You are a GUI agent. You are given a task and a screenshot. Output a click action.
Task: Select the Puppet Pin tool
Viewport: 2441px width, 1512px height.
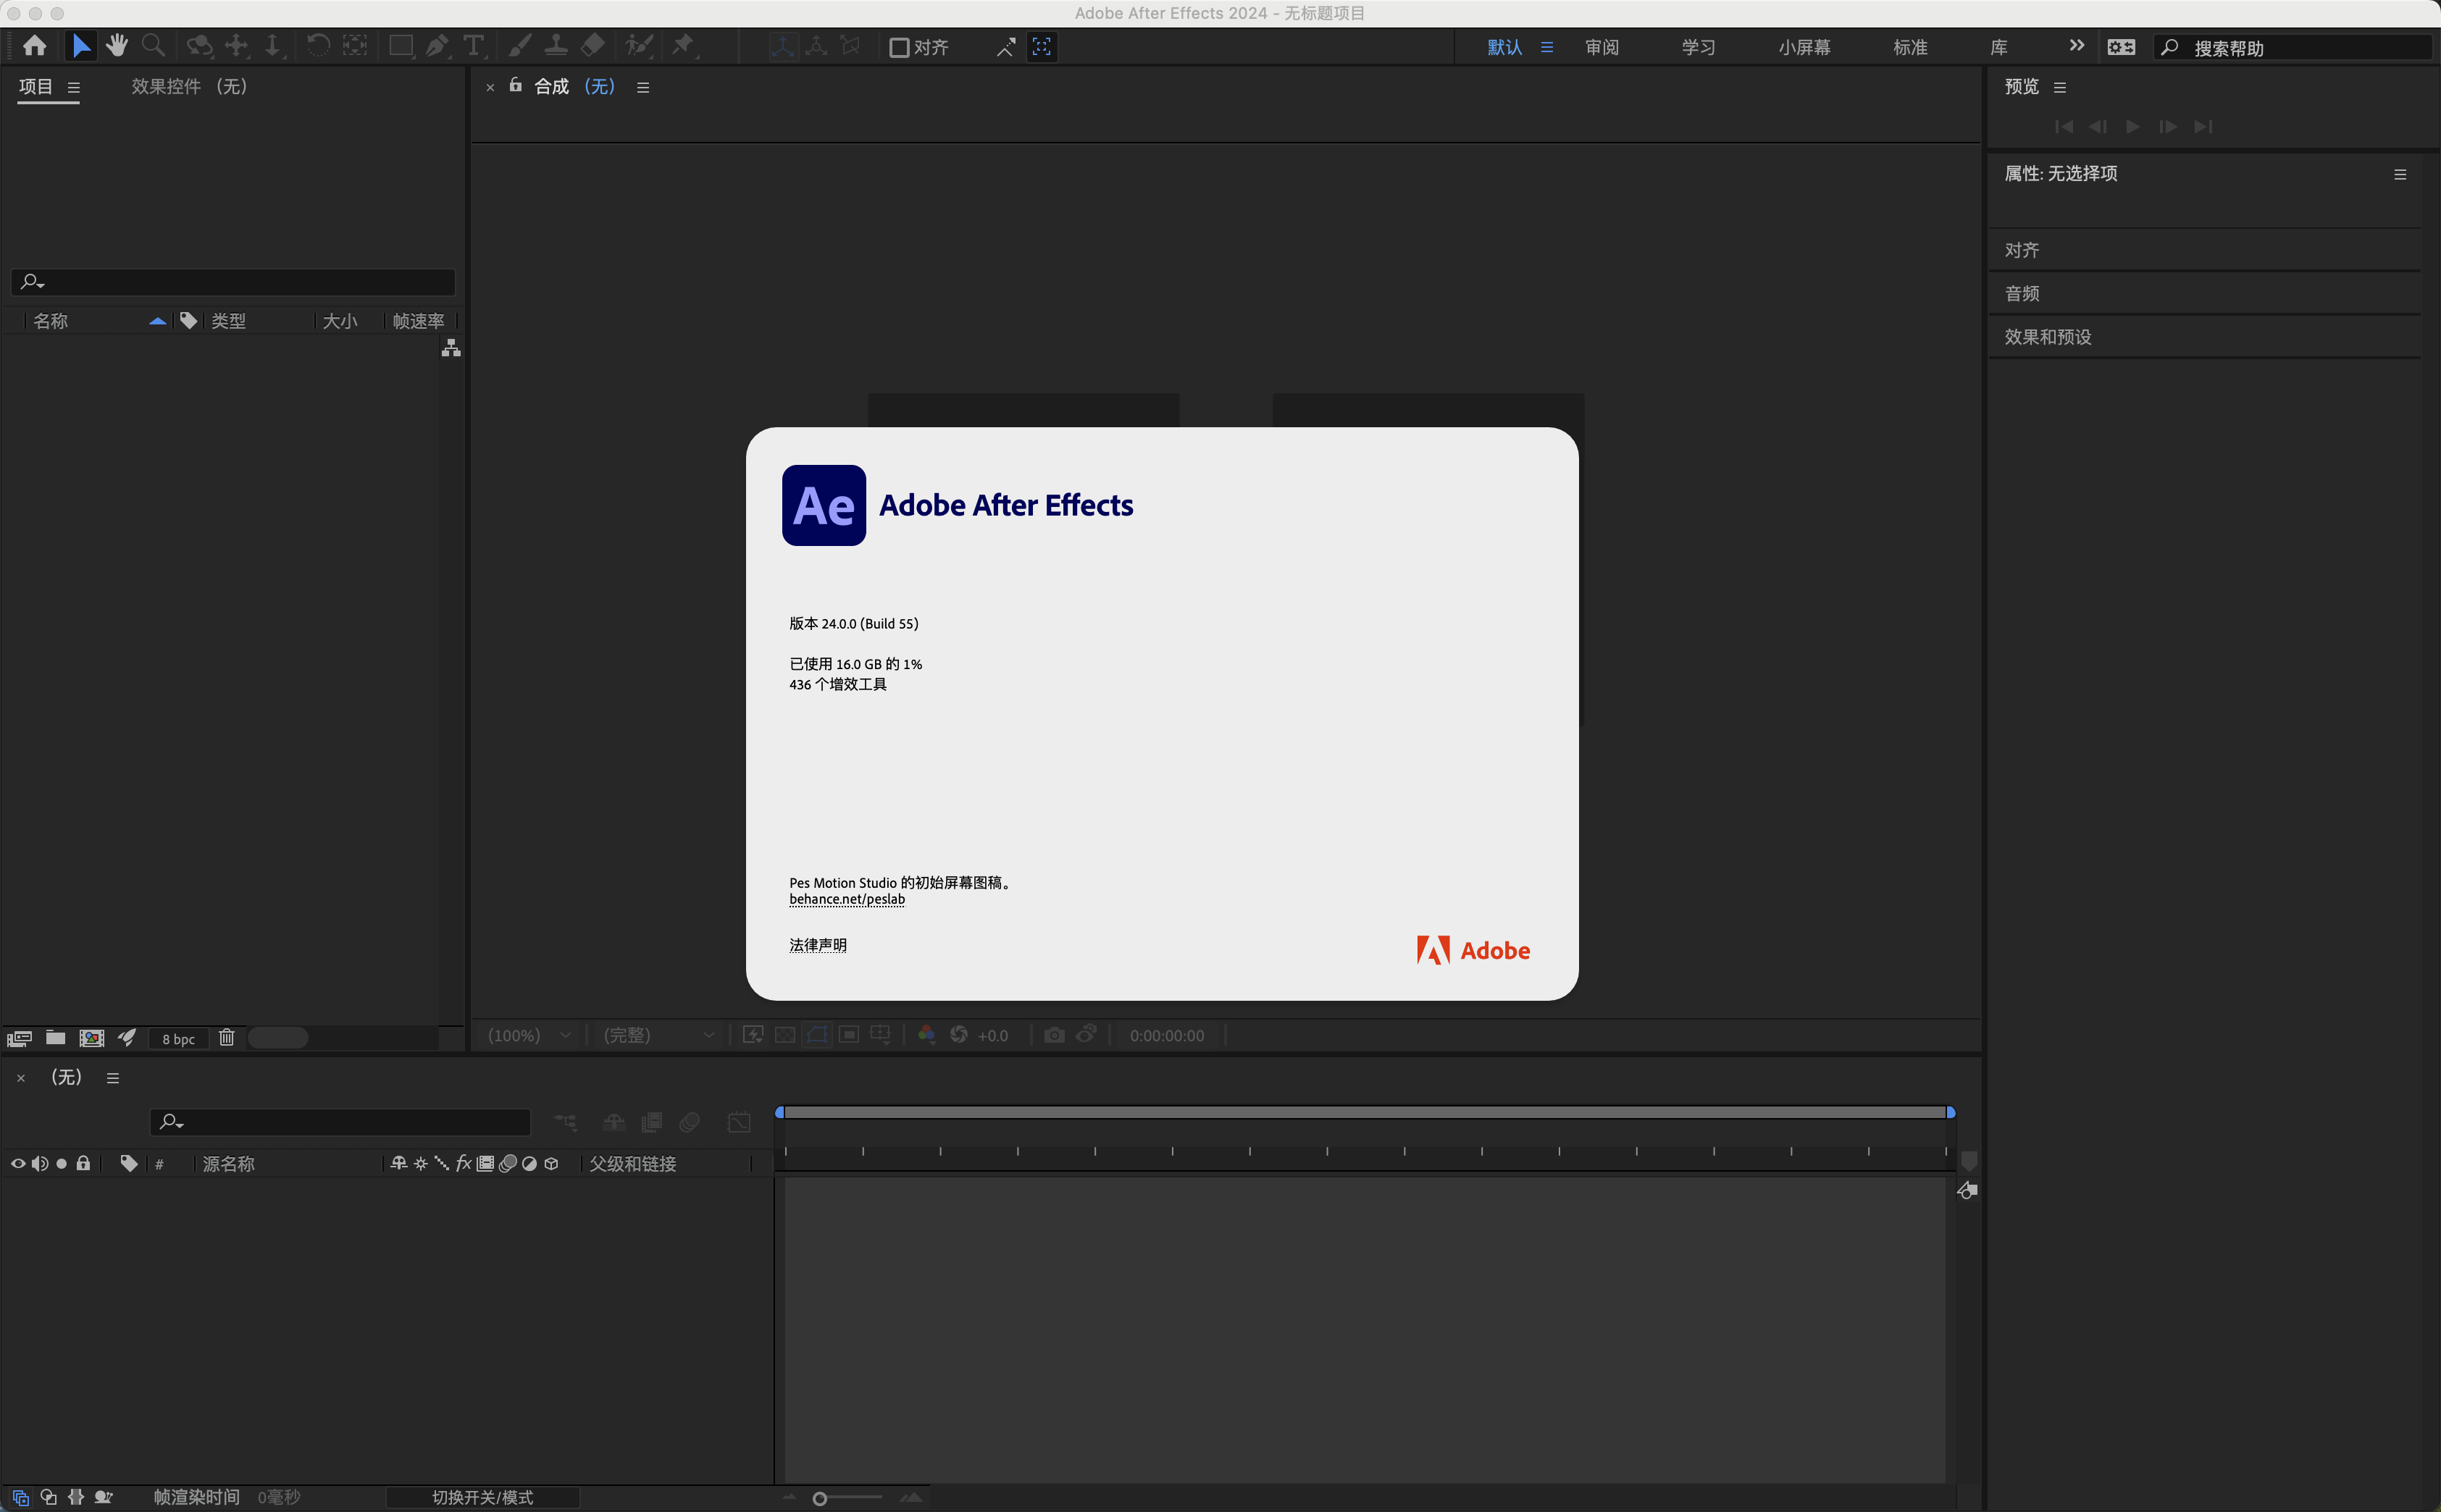[684, 46]
